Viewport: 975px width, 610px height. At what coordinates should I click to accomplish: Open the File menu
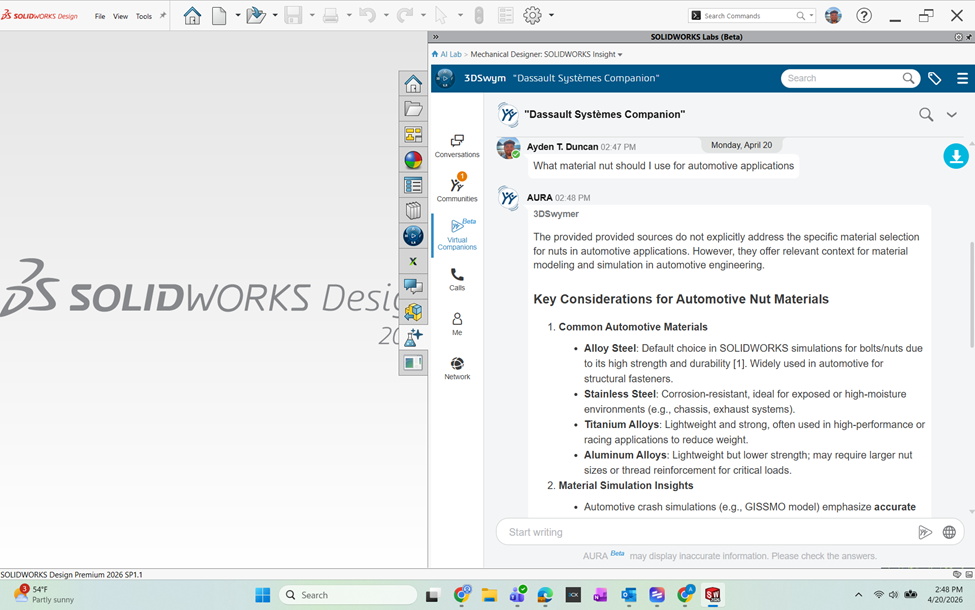(100, 16)
